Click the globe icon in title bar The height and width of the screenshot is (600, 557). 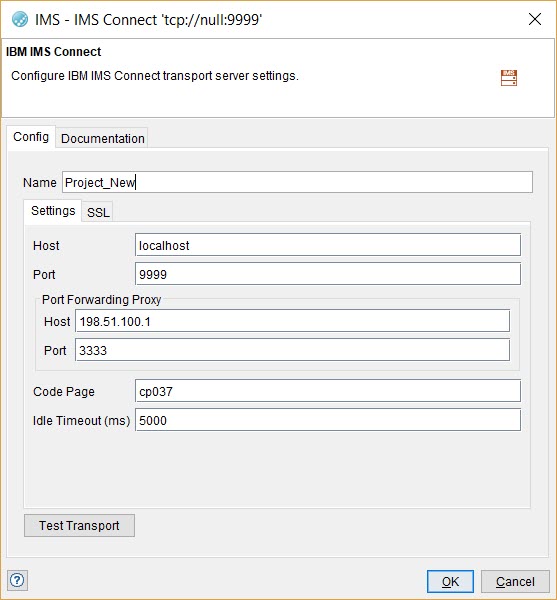[20, 19]
